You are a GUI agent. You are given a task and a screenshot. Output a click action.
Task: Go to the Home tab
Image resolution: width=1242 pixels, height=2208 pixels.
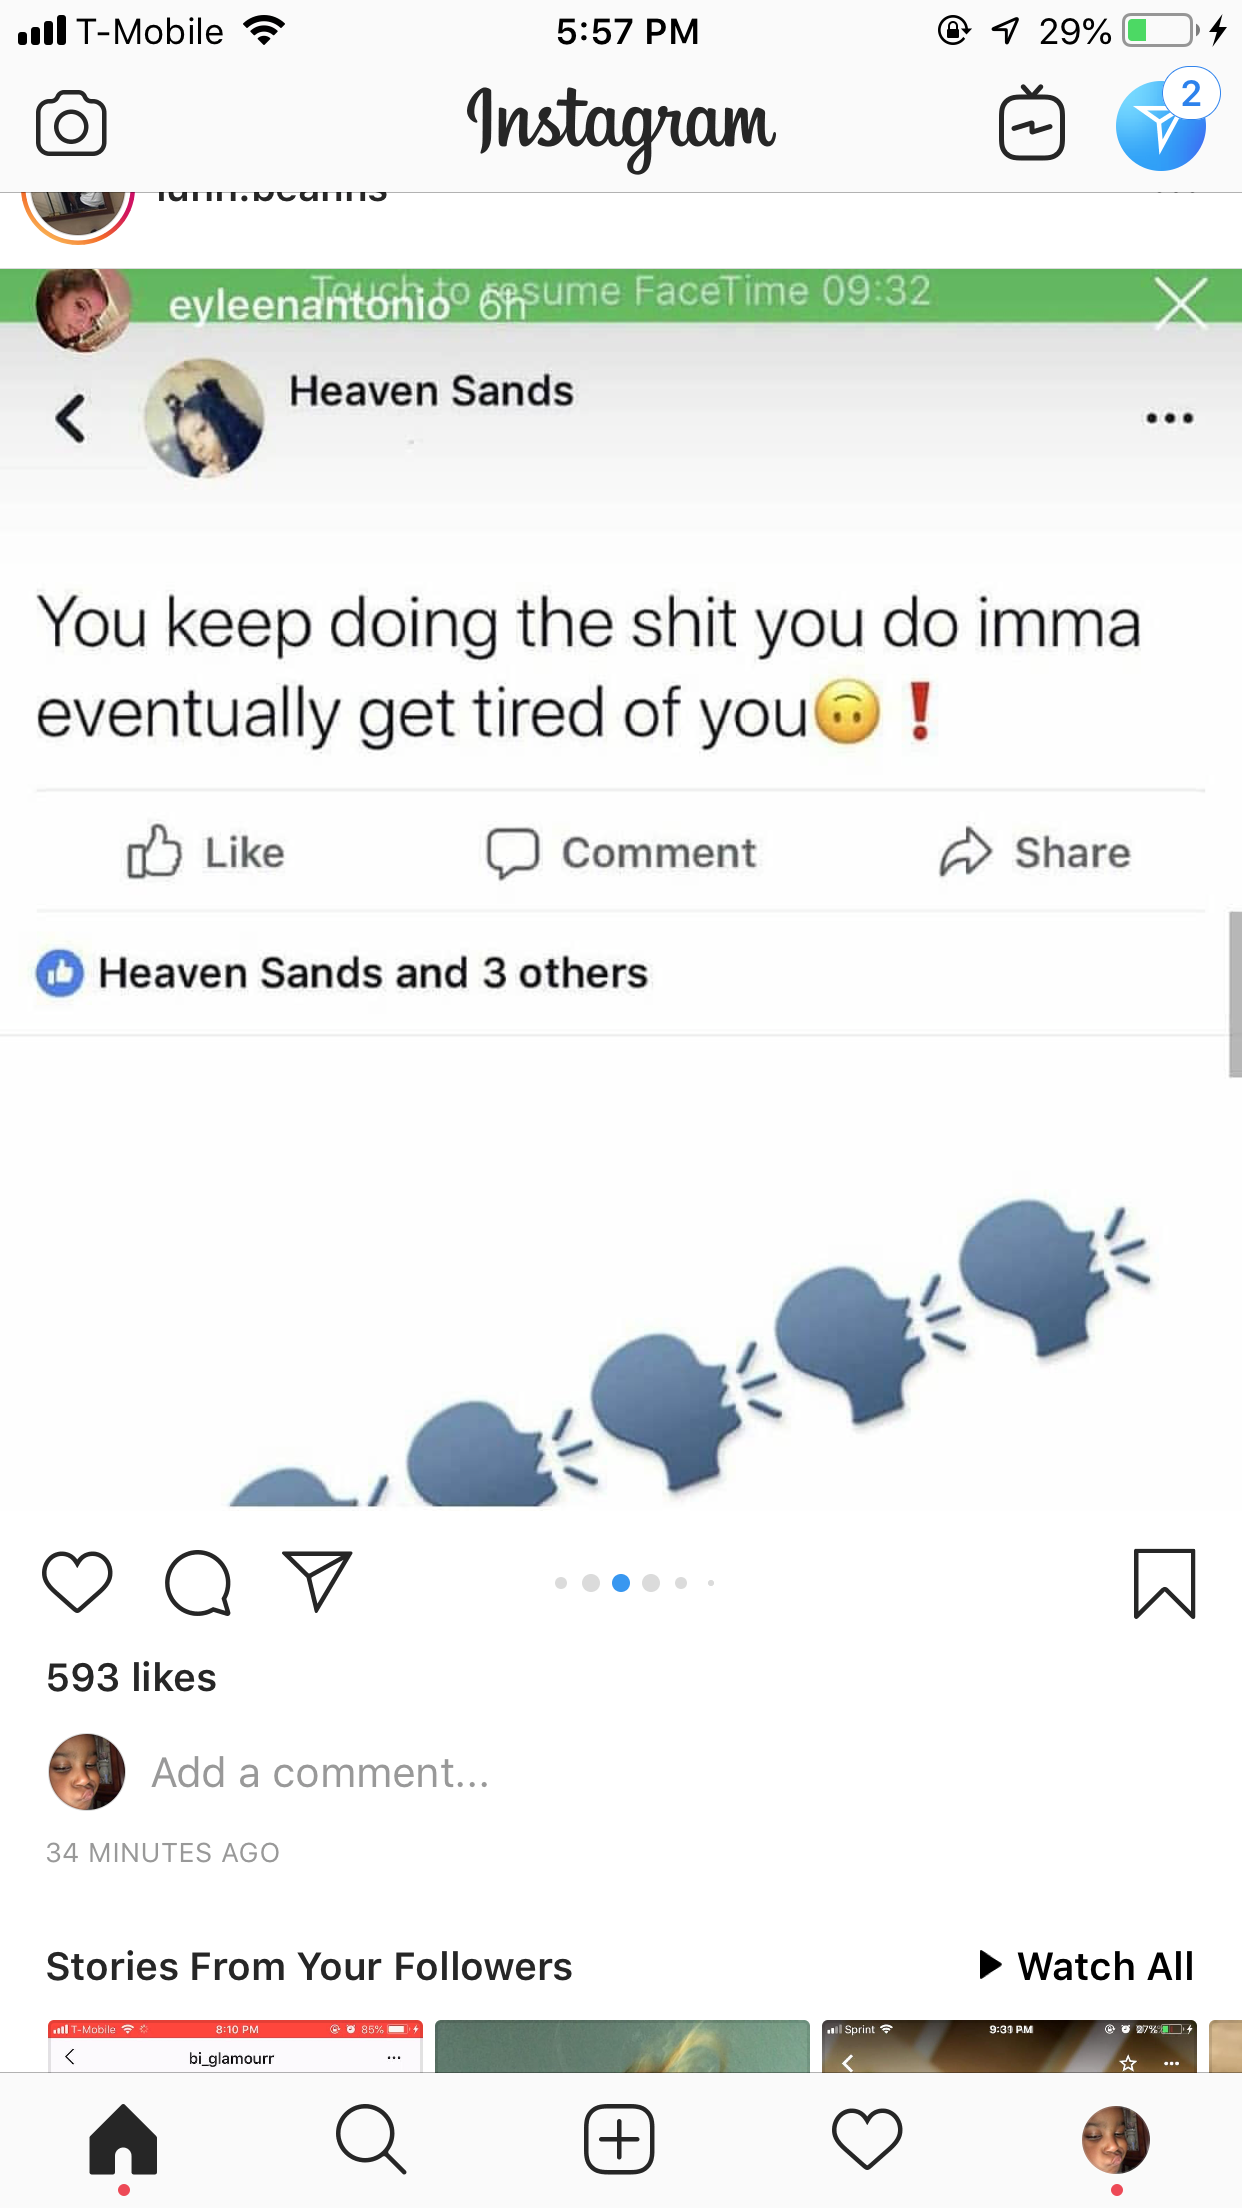(123, 2140)
